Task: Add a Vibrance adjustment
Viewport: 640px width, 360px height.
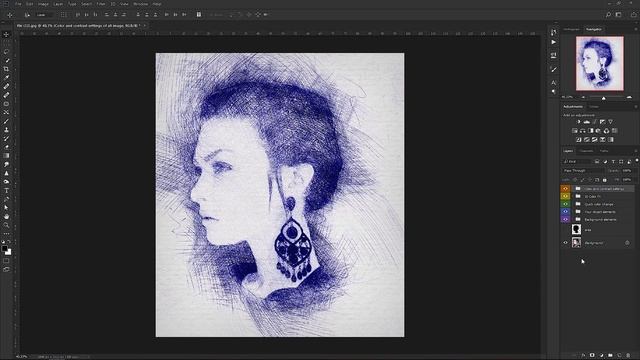Action: coord(611,122)
